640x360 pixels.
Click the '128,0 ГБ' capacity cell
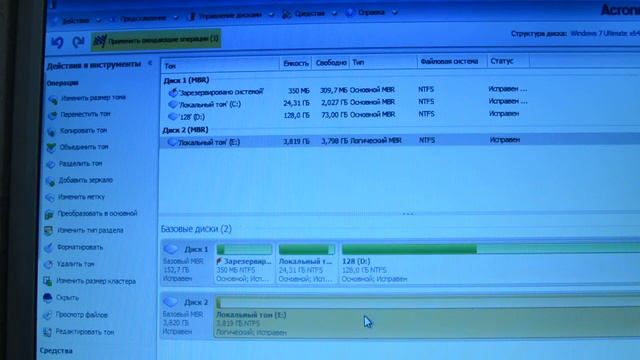coord(297,116)
